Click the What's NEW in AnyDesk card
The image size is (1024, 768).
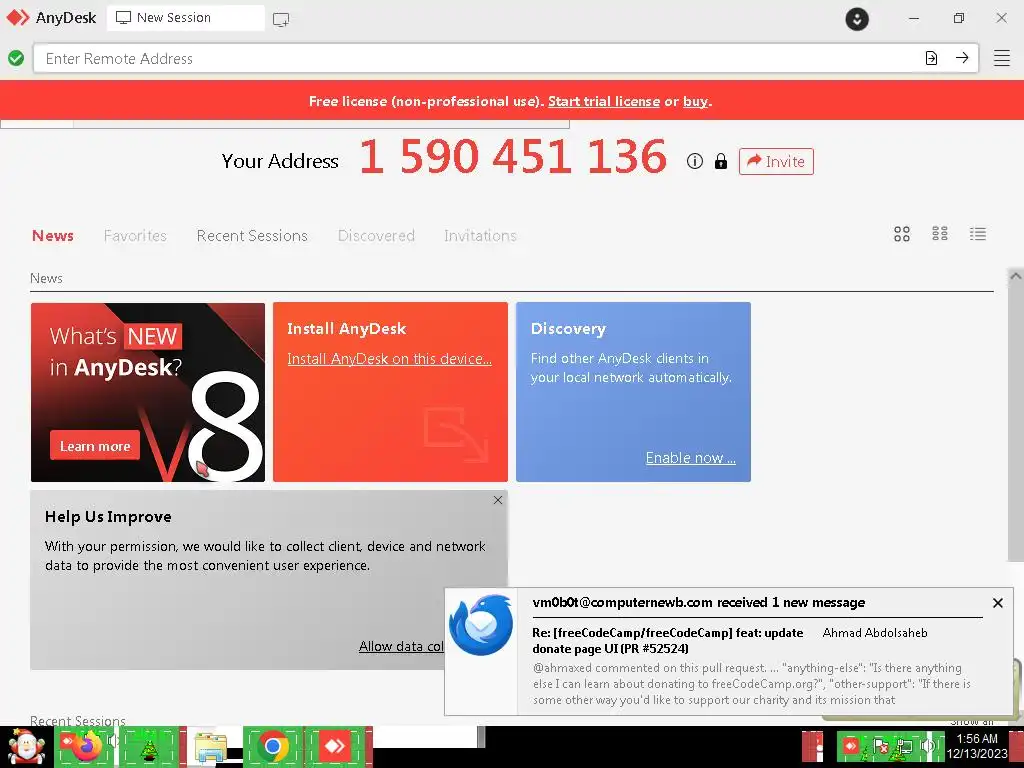click(148, 392)
